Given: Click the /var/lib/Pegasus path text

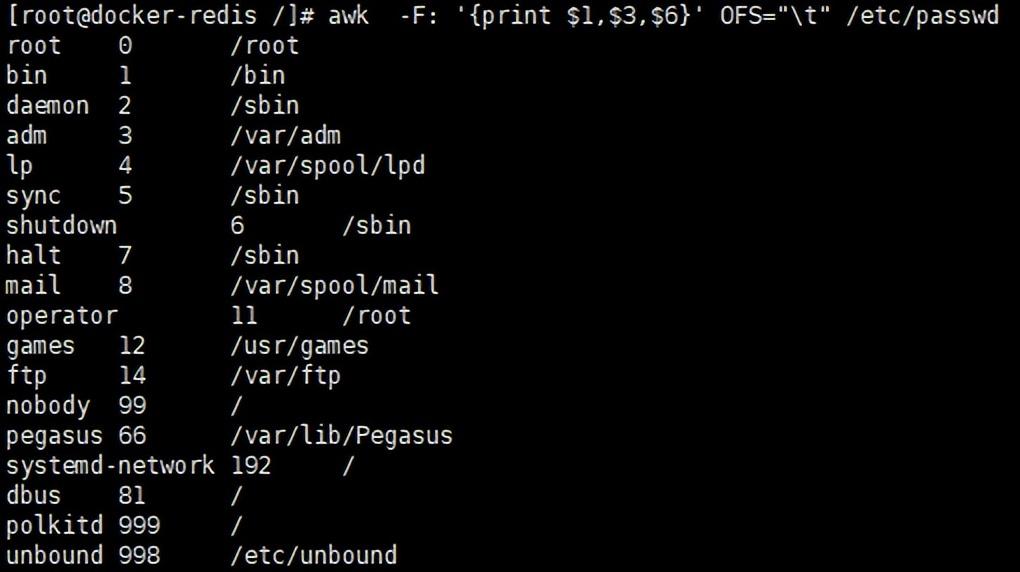Looking at the screenshot, I should tap(342, 436).
